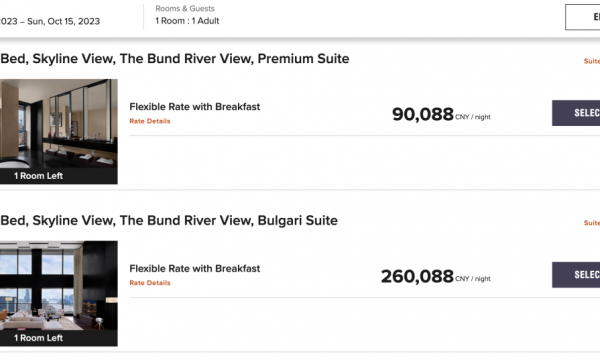The image size is (600, 360).
Task: Click the Suite details link for Premium Suite
Action: [x=592, y=61]
